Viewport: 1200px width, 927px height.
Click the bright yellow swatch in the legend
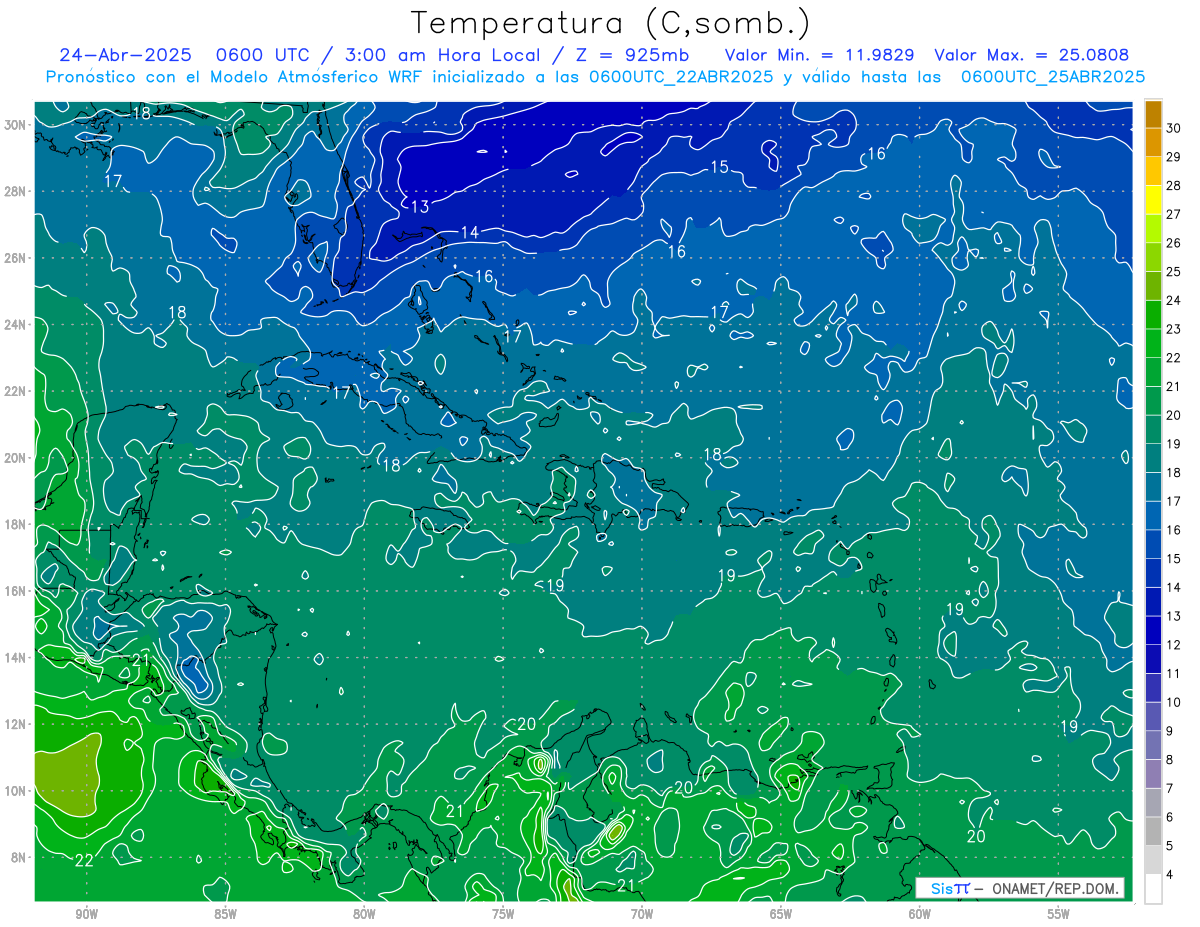tap(1153, 199)
